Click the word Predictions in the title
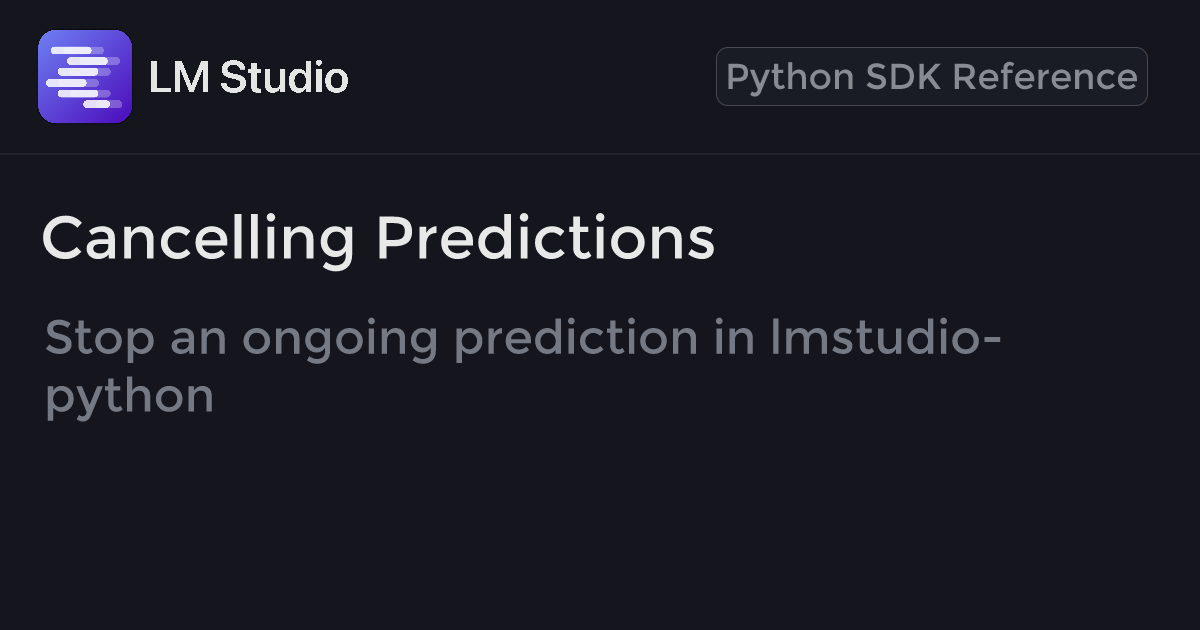Viewport: 1200px width, 630px height. [x=545, y=239]
